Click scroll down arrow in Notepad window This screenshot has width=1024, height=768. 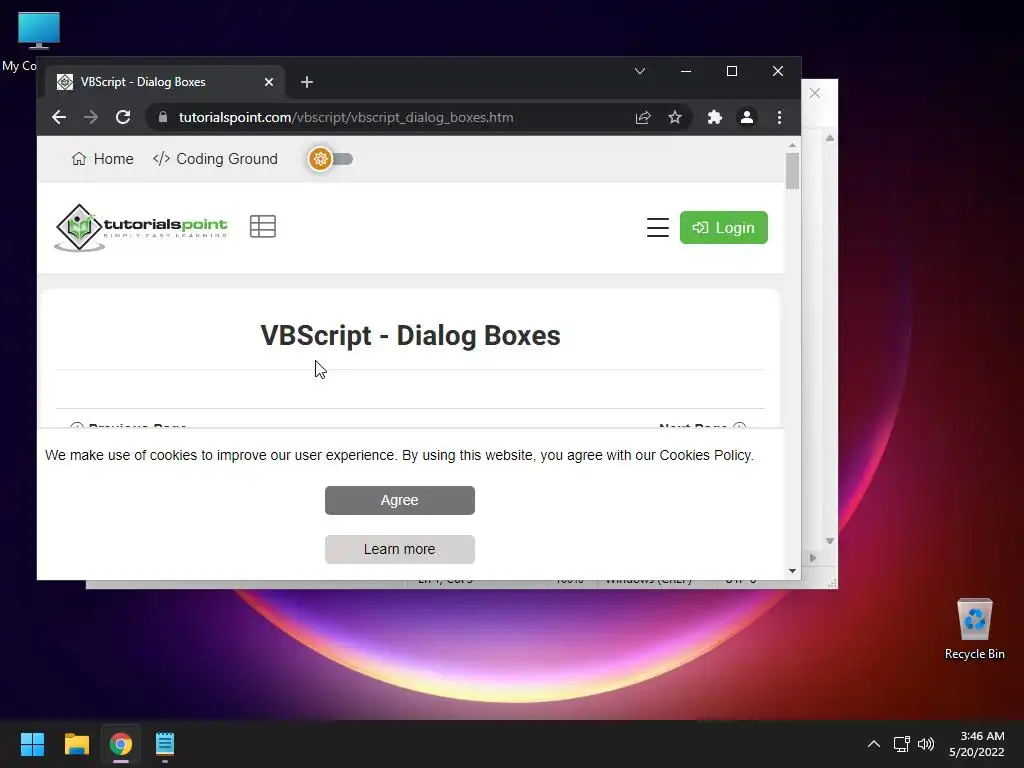pos(829,541)
